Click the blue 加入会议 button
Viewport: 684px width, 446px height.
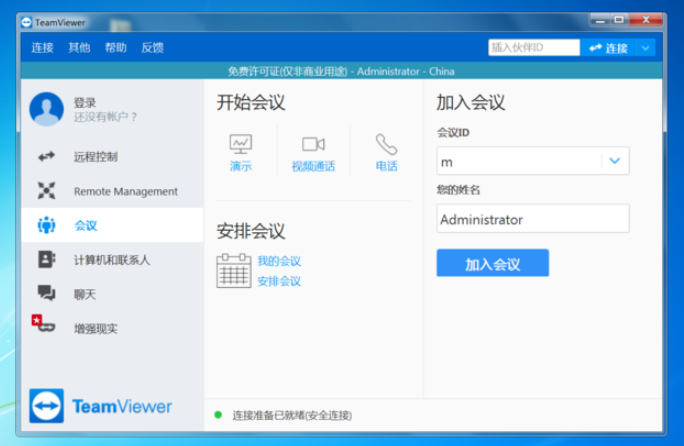492,263
